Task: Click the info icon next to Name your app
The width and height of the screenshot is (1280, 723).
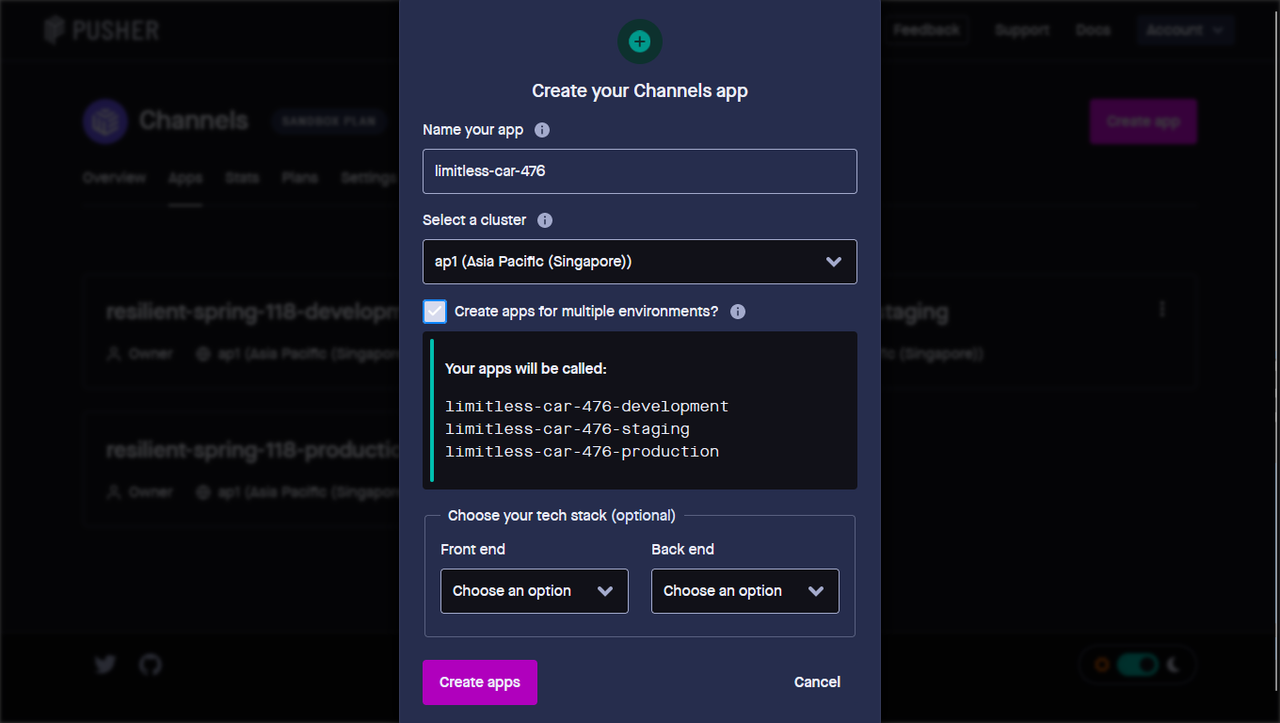Action: point(542,130)
